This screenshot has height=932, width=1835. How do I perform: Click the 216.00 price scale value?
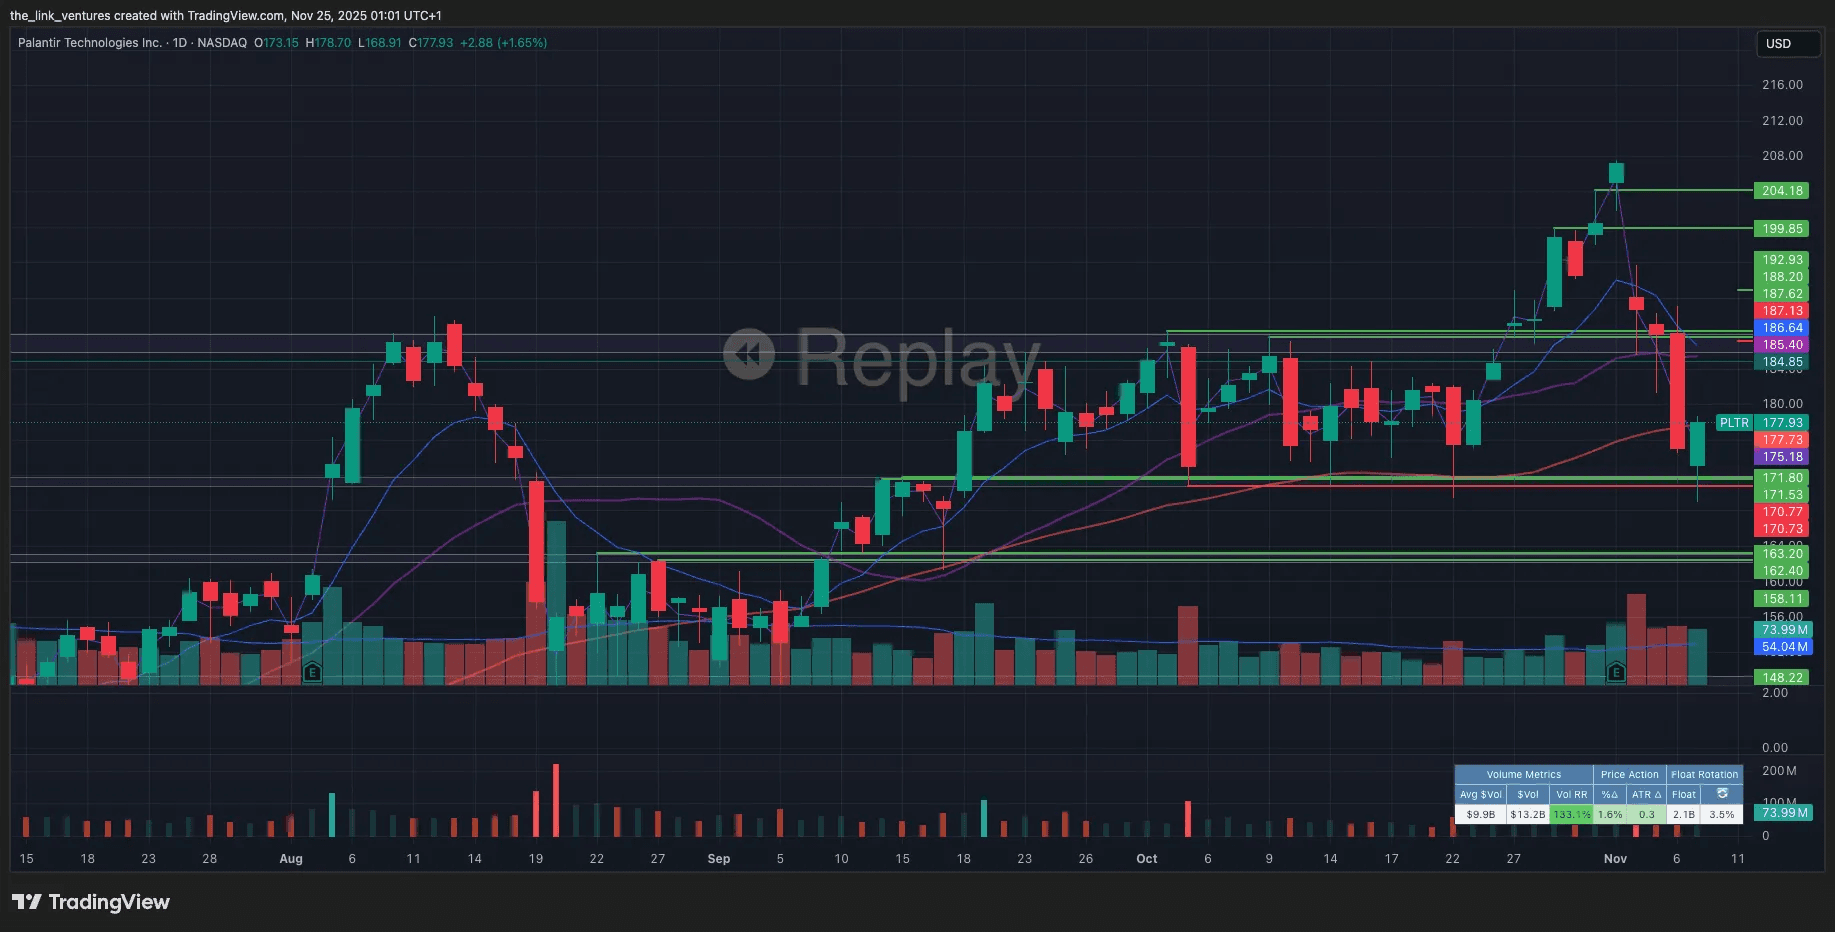click(1782, 85)
